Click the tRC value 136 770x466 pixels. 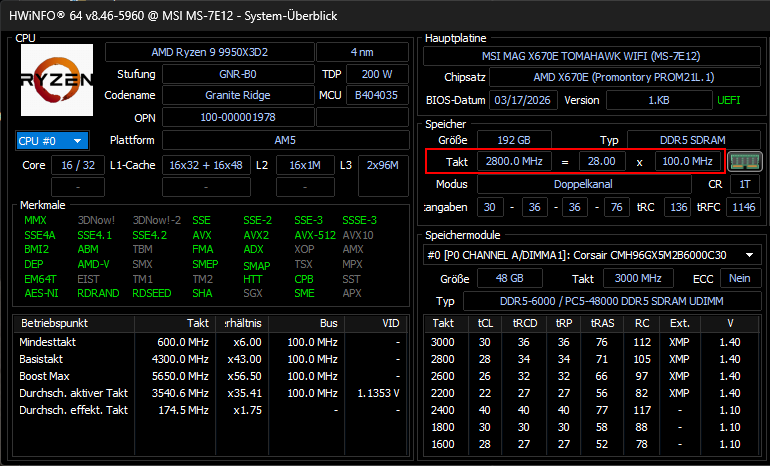[x=678, y=207]
